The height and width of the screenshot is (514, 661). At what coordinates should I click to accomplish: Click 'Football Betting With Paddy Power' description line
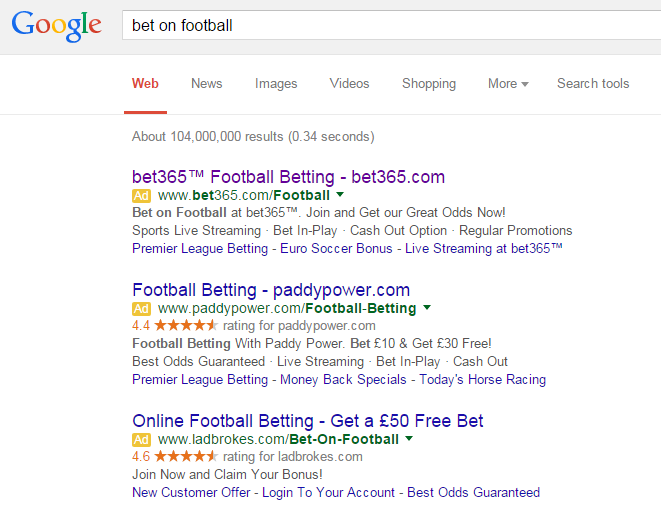pos(312,344)
